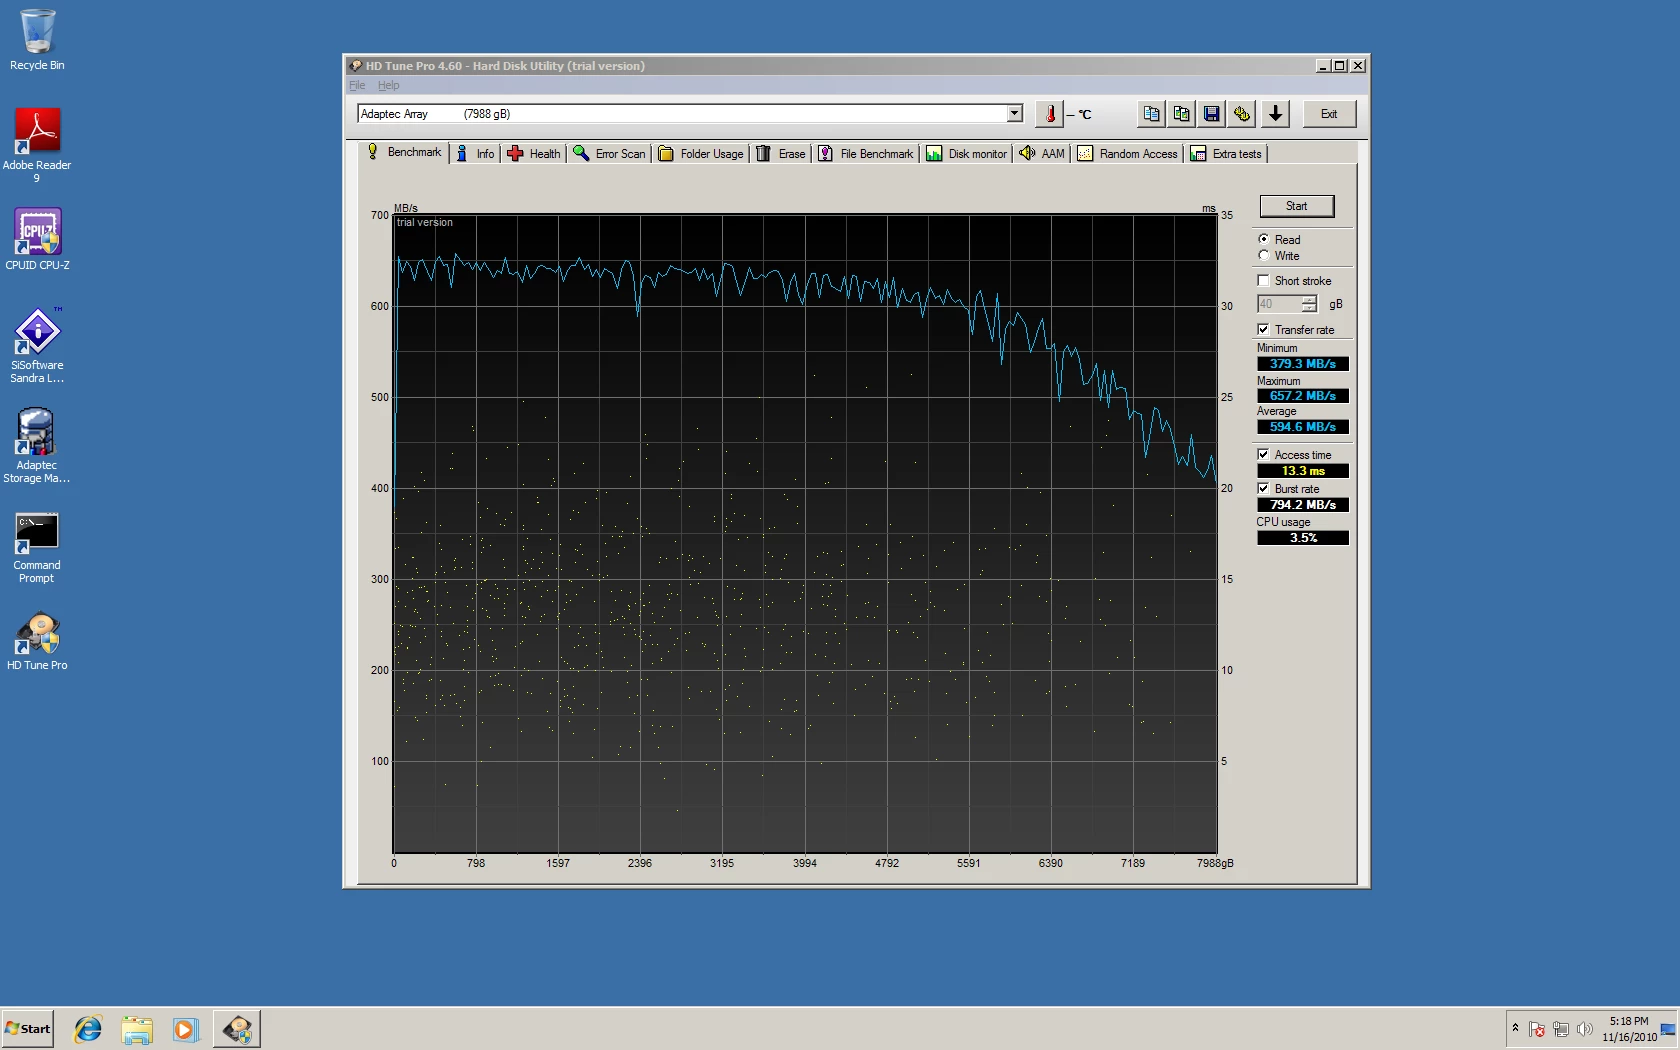This screenshot has width=1680, height=1050.
Task: Switch to the Error Scan tab
Action: click(609, 154)
